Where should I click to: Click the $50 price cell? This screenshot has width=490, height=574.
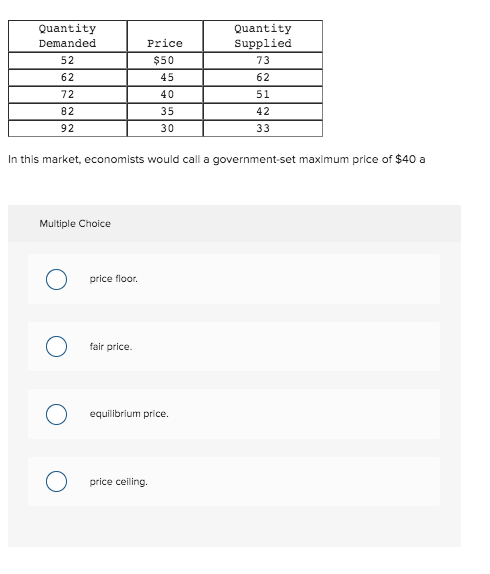tap(165, 60)
